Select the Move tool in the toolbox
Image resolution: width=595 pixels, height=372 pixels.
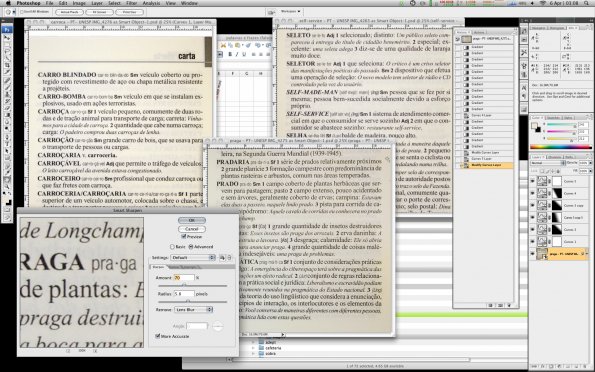[7, 38]
